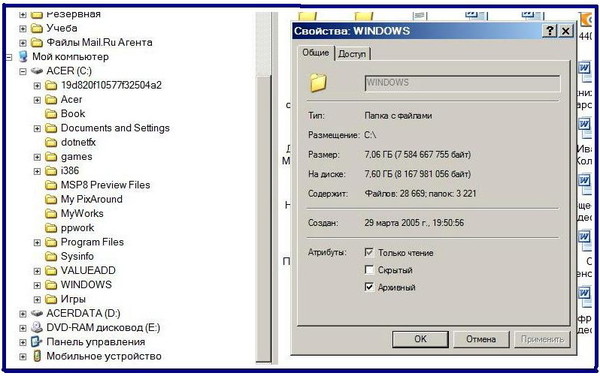Select the ACERDATA (D:) drive icon
600x376 pixels.
[x=37, y=313]
